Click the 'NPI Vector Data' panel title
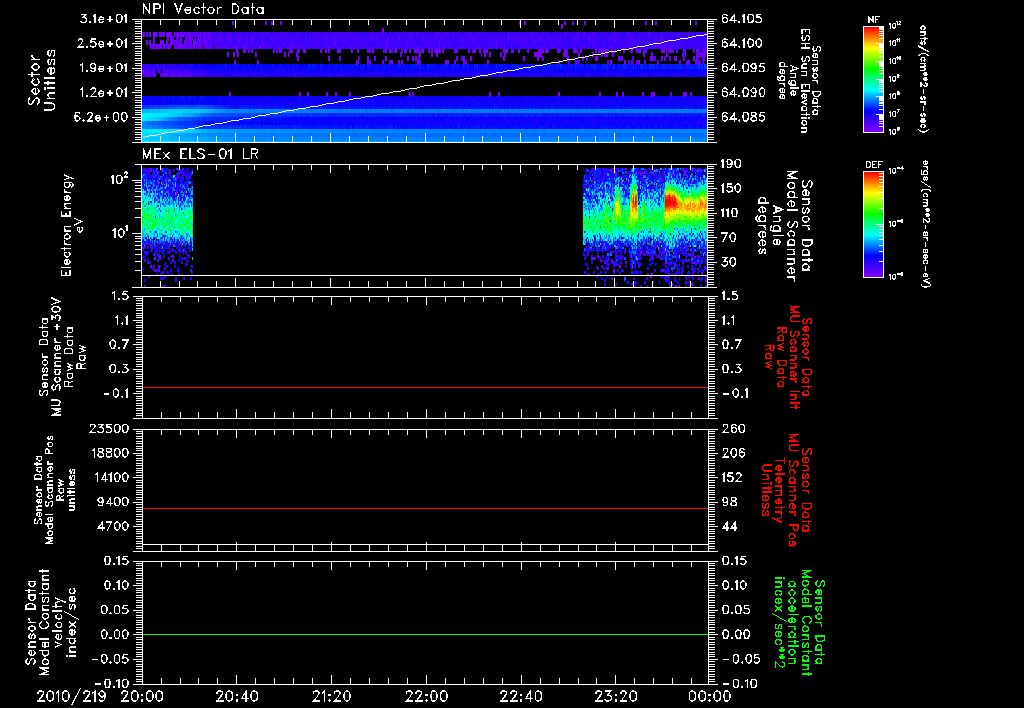1024x708 pixels. tap(203, 9)
